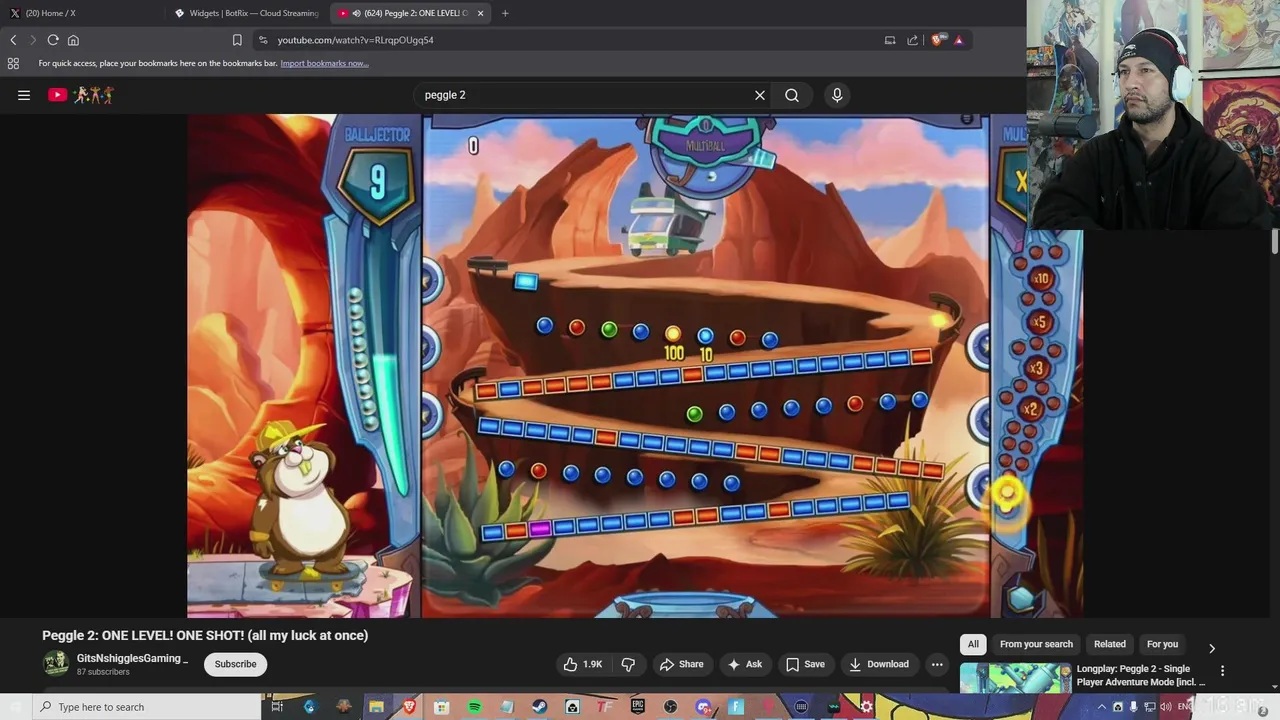
Task: Start voice search with the microphone
Action: (837, 95)
